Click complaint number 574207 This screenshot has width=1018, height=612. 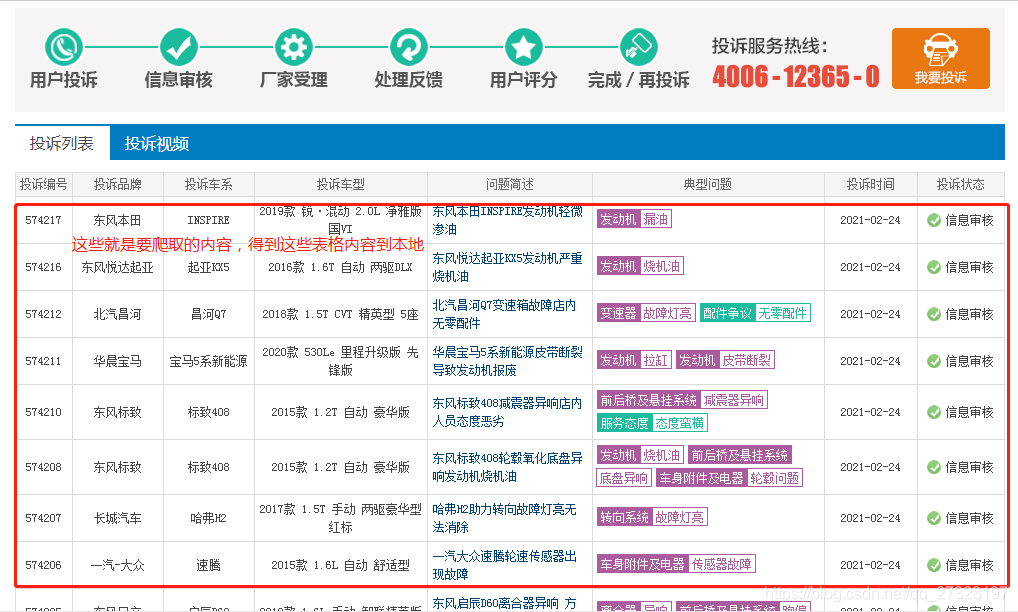click(43, 518)
